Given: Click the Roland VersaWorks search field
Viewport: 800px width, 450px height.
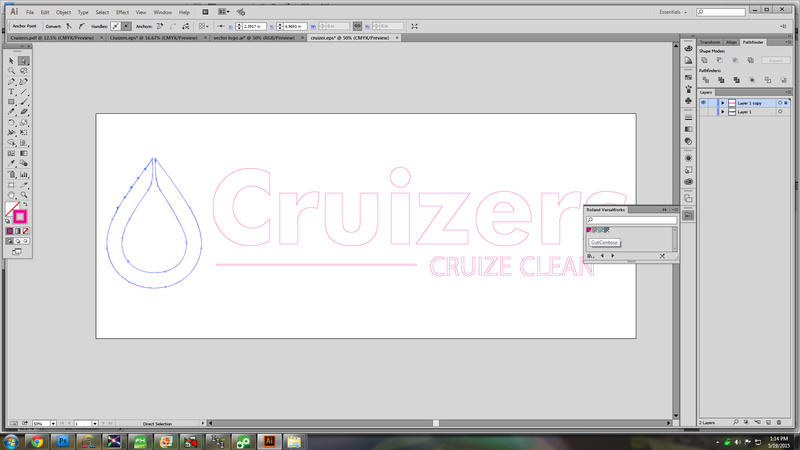Looking at the screenshot, I should pos(631,220).
